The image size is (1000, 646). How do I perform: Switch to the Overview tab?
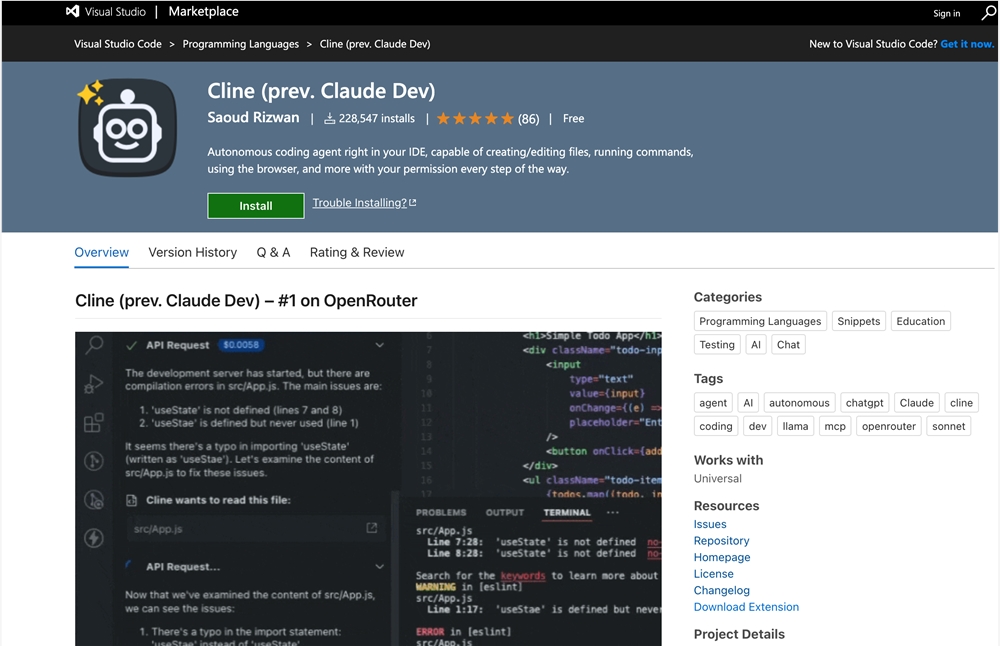tap(101, 253)
